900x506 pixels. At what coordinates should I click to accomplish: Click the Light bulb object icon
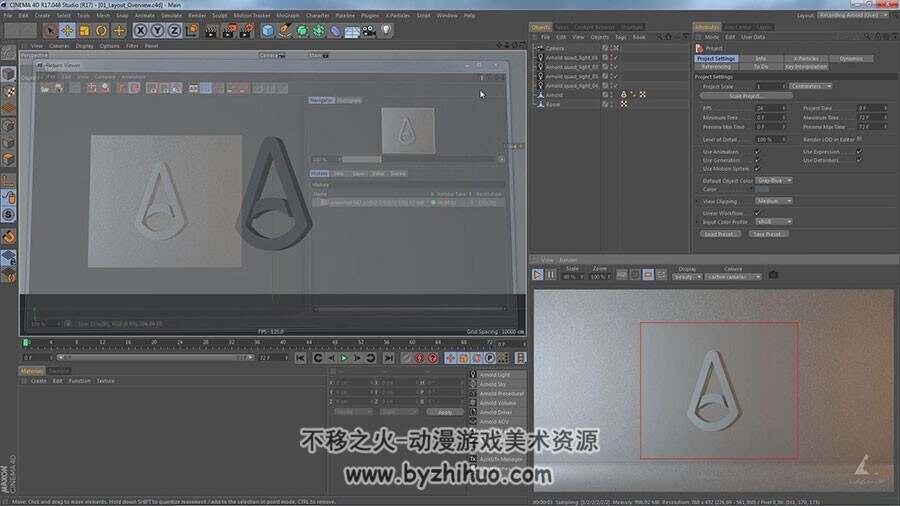[x=386, y=30]
